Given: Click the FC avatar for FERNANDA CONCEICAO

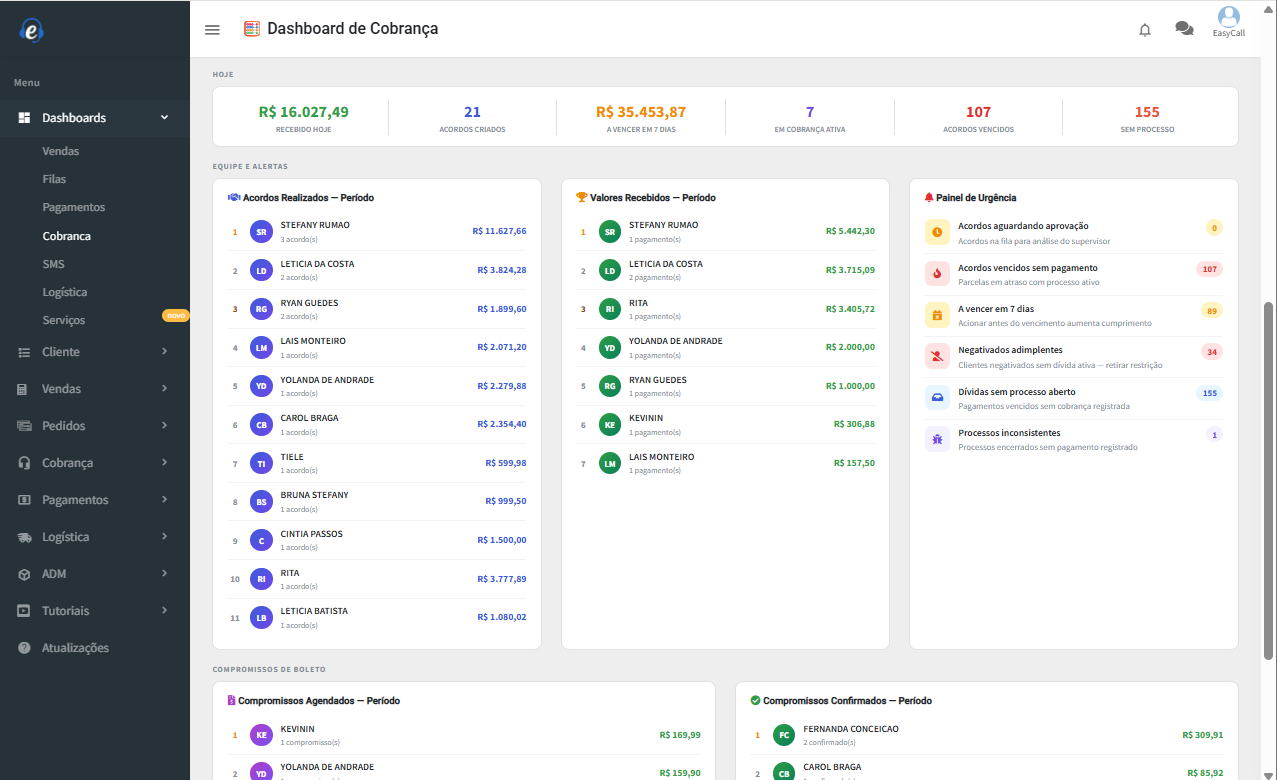Looking at the screenshot, I should pyautogui.click(x=784, y=736).
